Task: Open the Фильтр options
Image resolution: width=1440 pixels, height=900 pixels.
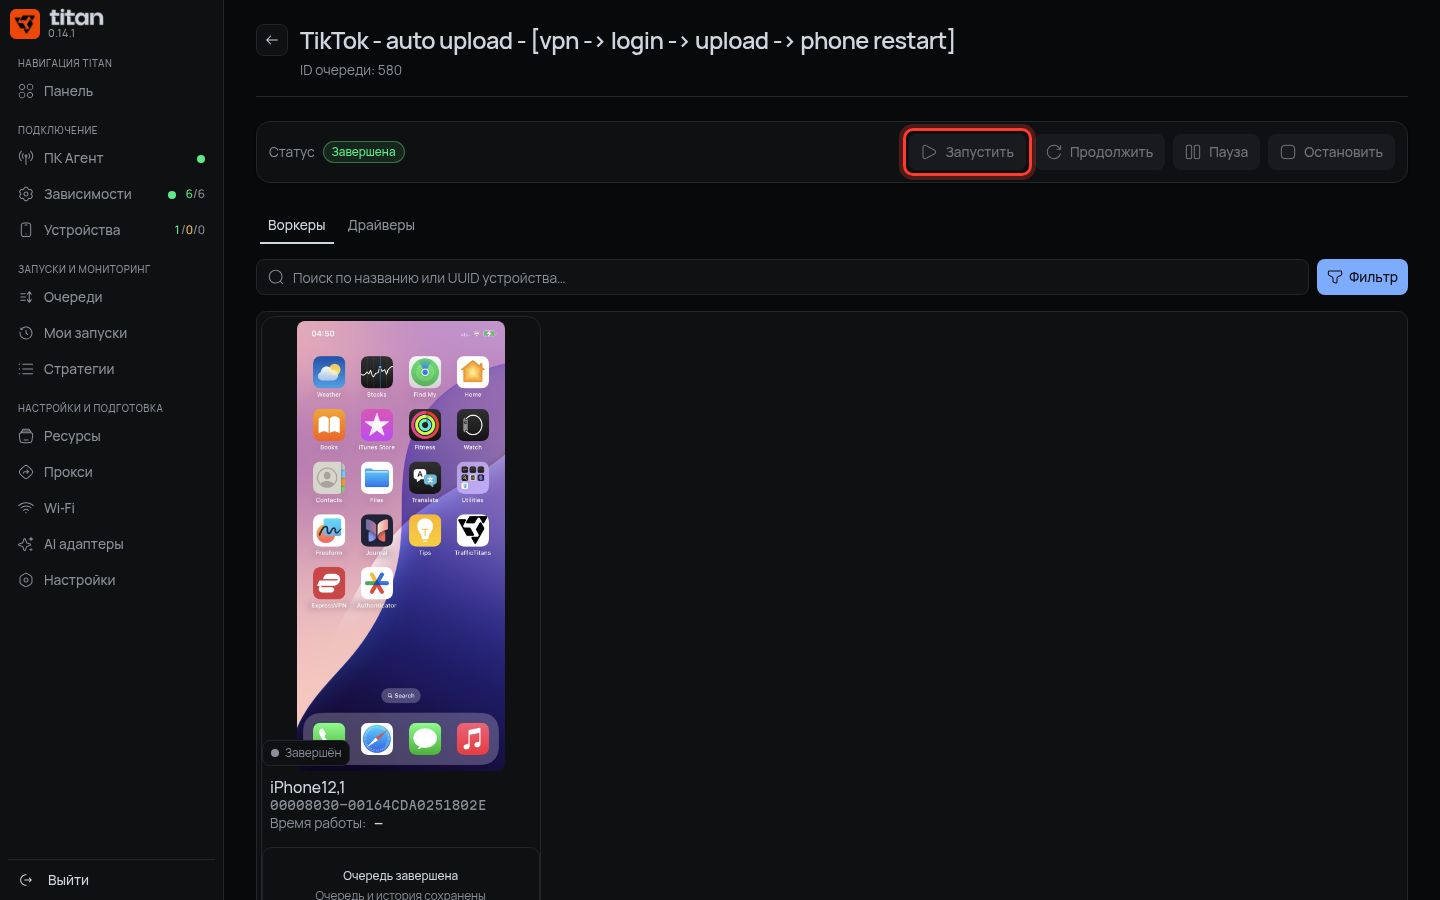Action: [1362, 277]
